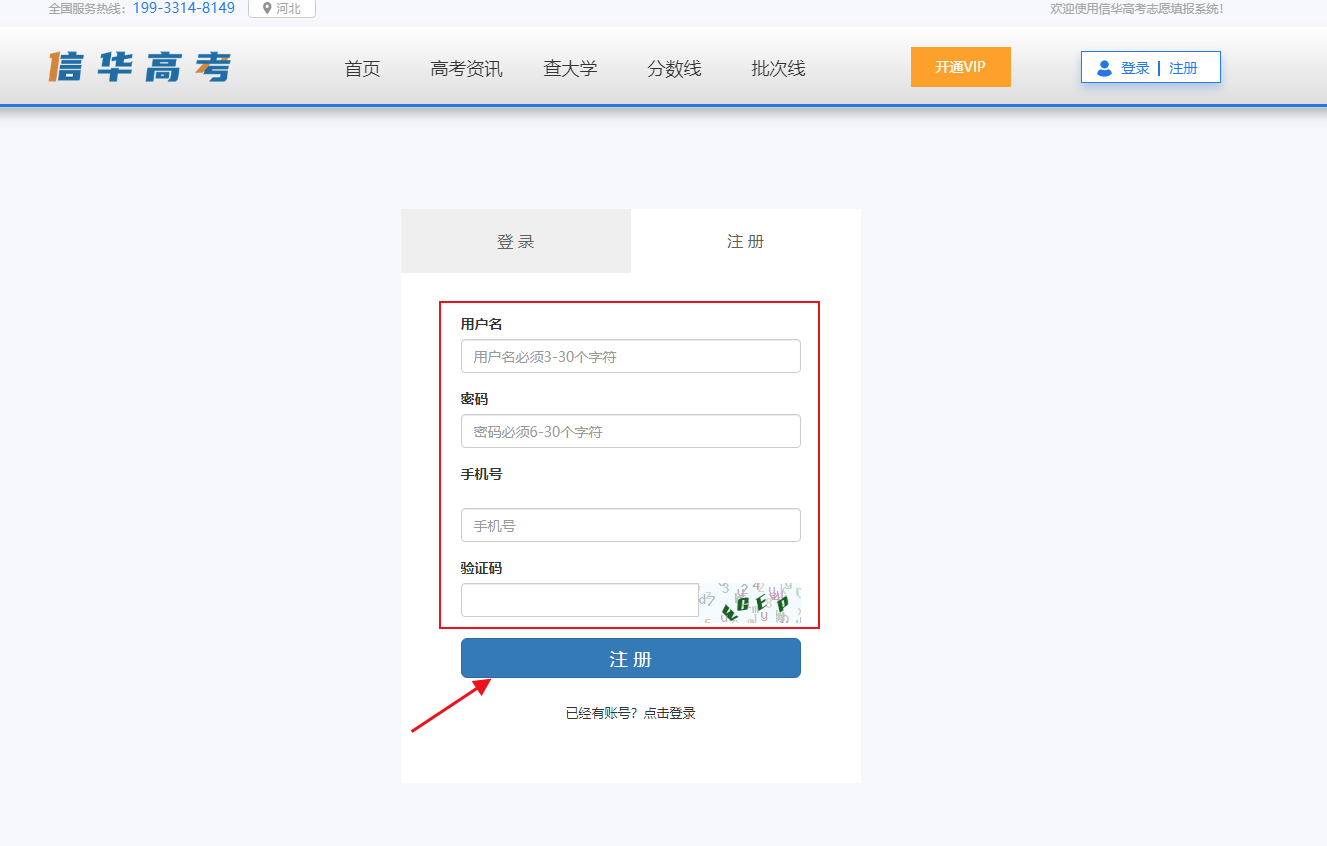This screenshot has width=1327, height=846.
Task: Click the location pin icon beside 河北
Action: click(x=267, y=8)
